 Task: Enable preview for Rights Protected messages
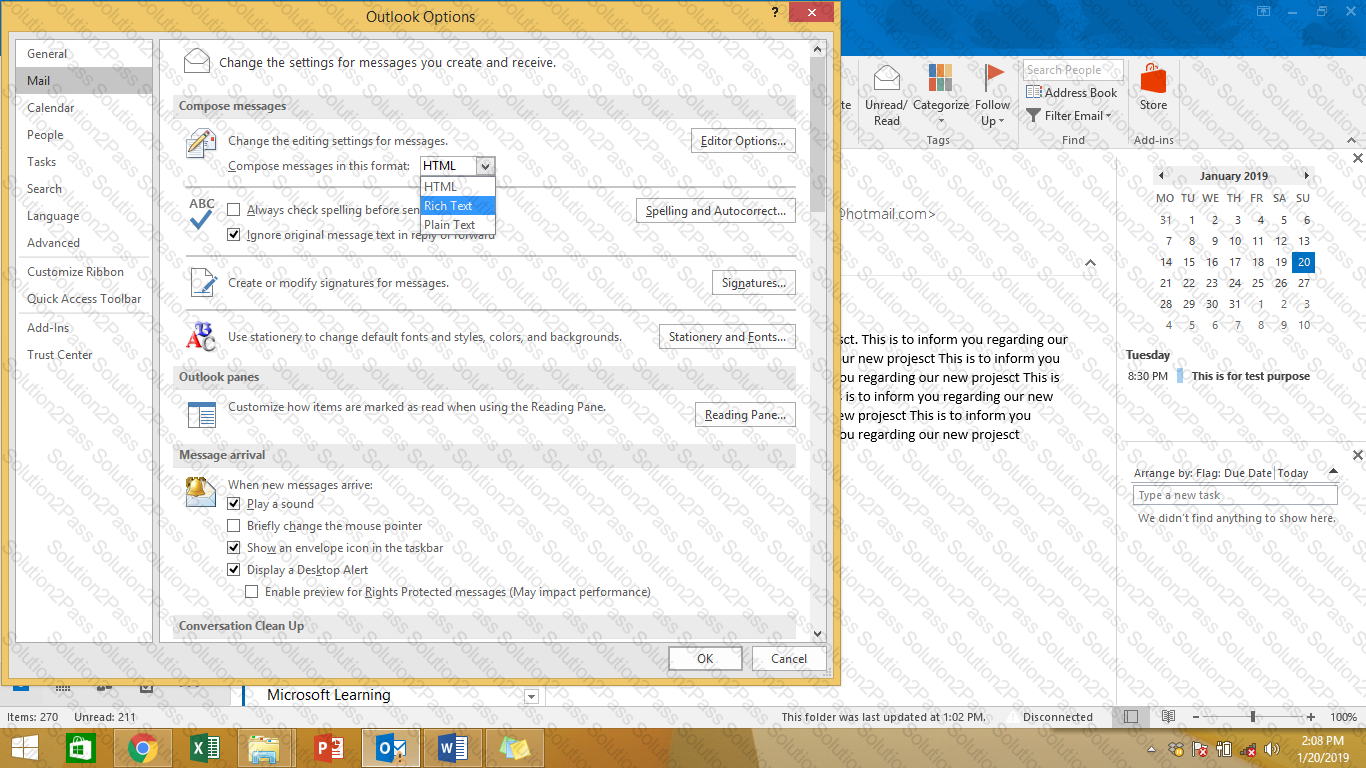click(252, 592)
